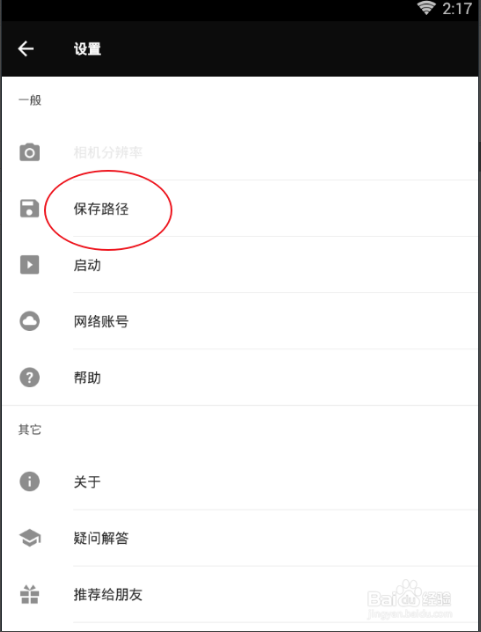Screen dimensions: 481x632
Task: Click the 设置 page title
Action: point(87,49)
